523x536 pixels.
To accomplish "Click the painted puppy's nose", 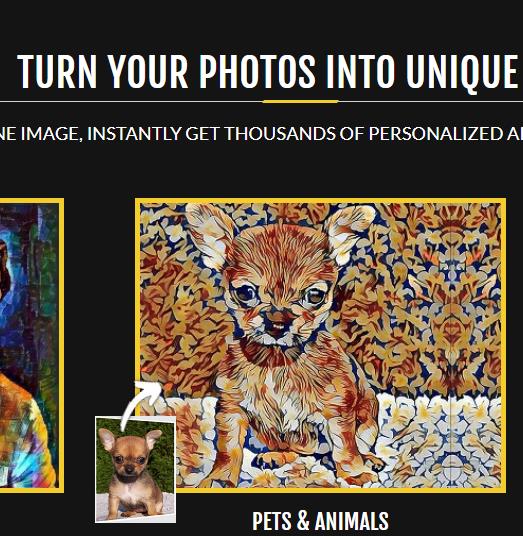I will (x=278, y=313).
